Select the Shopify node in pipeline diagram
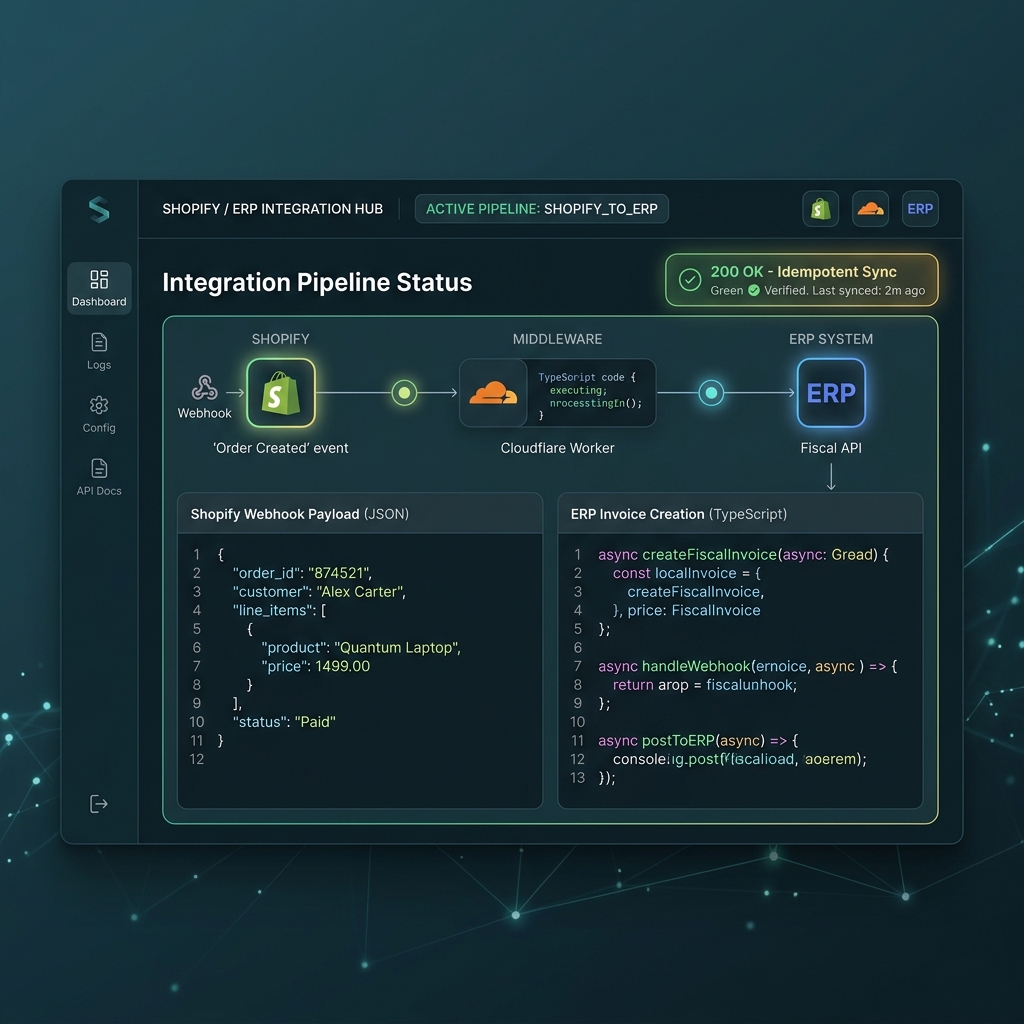Image resolution: width=1024 pixels, height=1024 pixels. pos(281,392)
